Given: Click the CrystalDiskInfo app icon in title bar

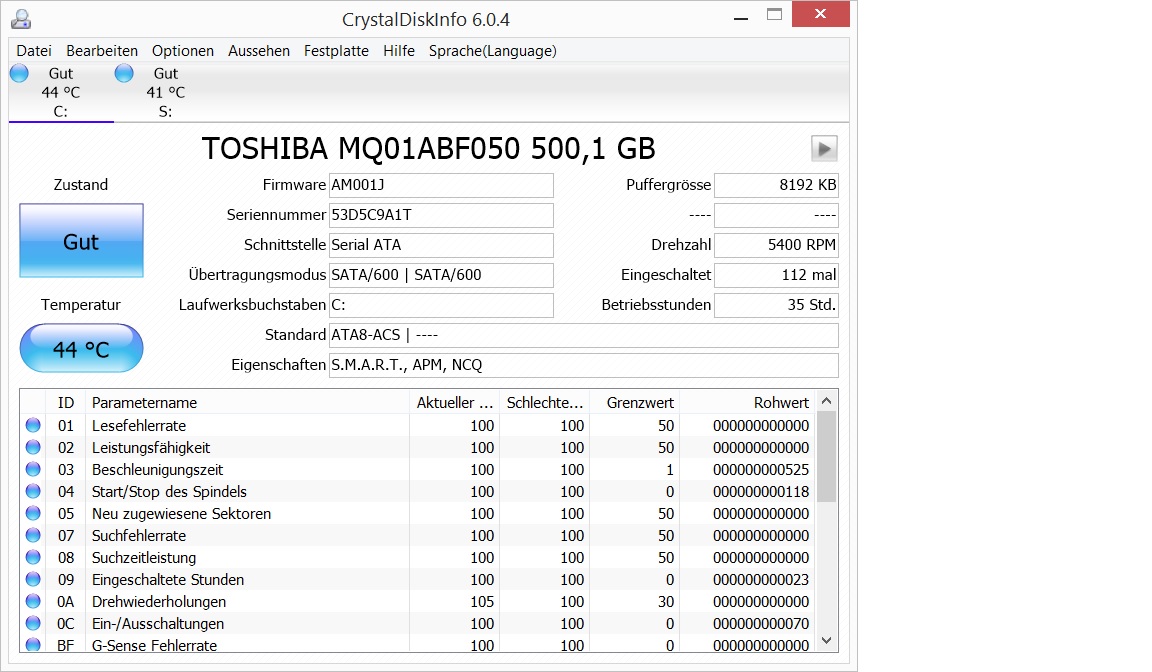Looking at the screenshot, I should tap(21, 19).
